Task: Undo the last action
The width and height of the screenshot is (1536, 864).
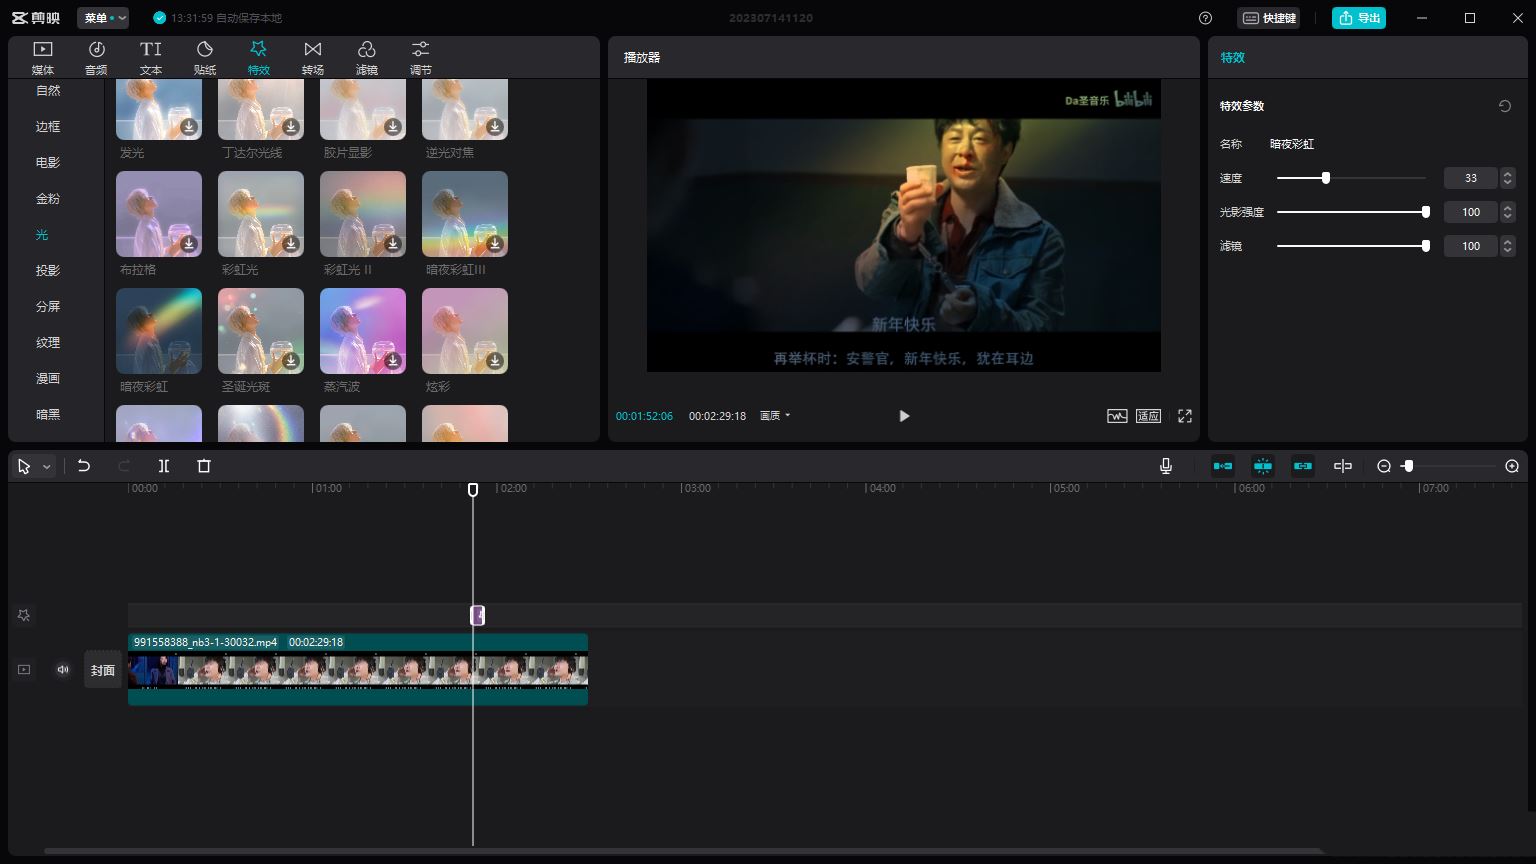Action: click(84, 466)
